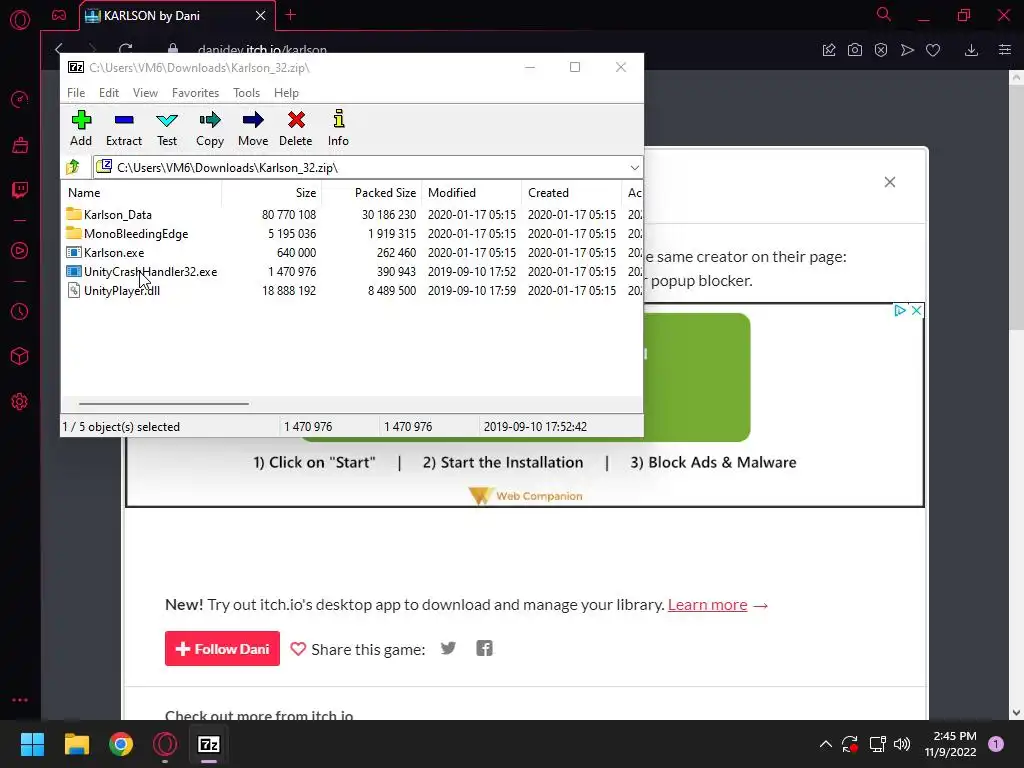Click the Opera tab search icon
This screenshot has width=1024, height=768.
coord(883,14)
